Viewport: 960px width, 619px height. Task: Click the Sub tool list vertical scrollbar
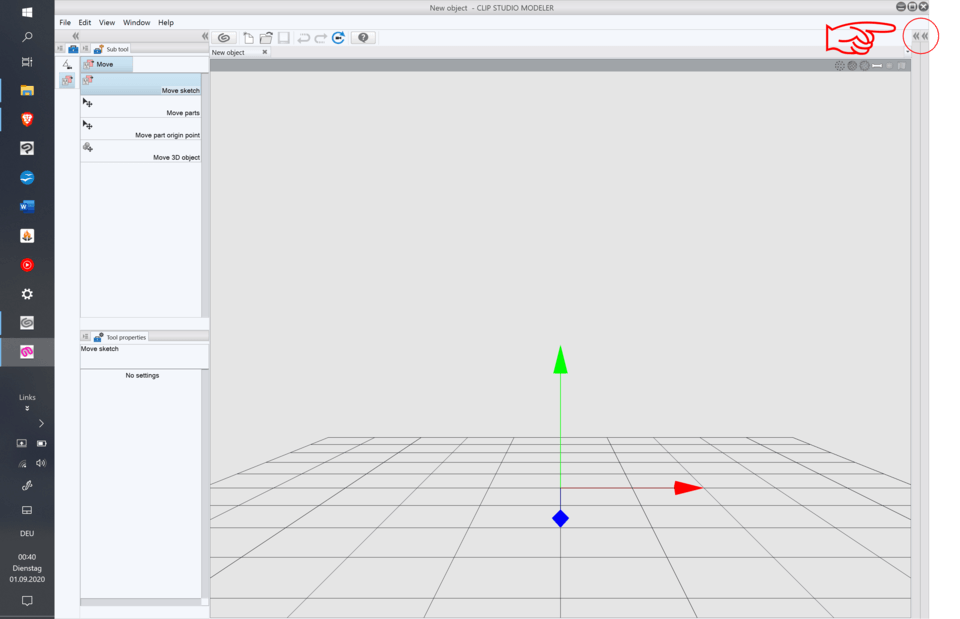pyautogui.click(x=205, y=195)
